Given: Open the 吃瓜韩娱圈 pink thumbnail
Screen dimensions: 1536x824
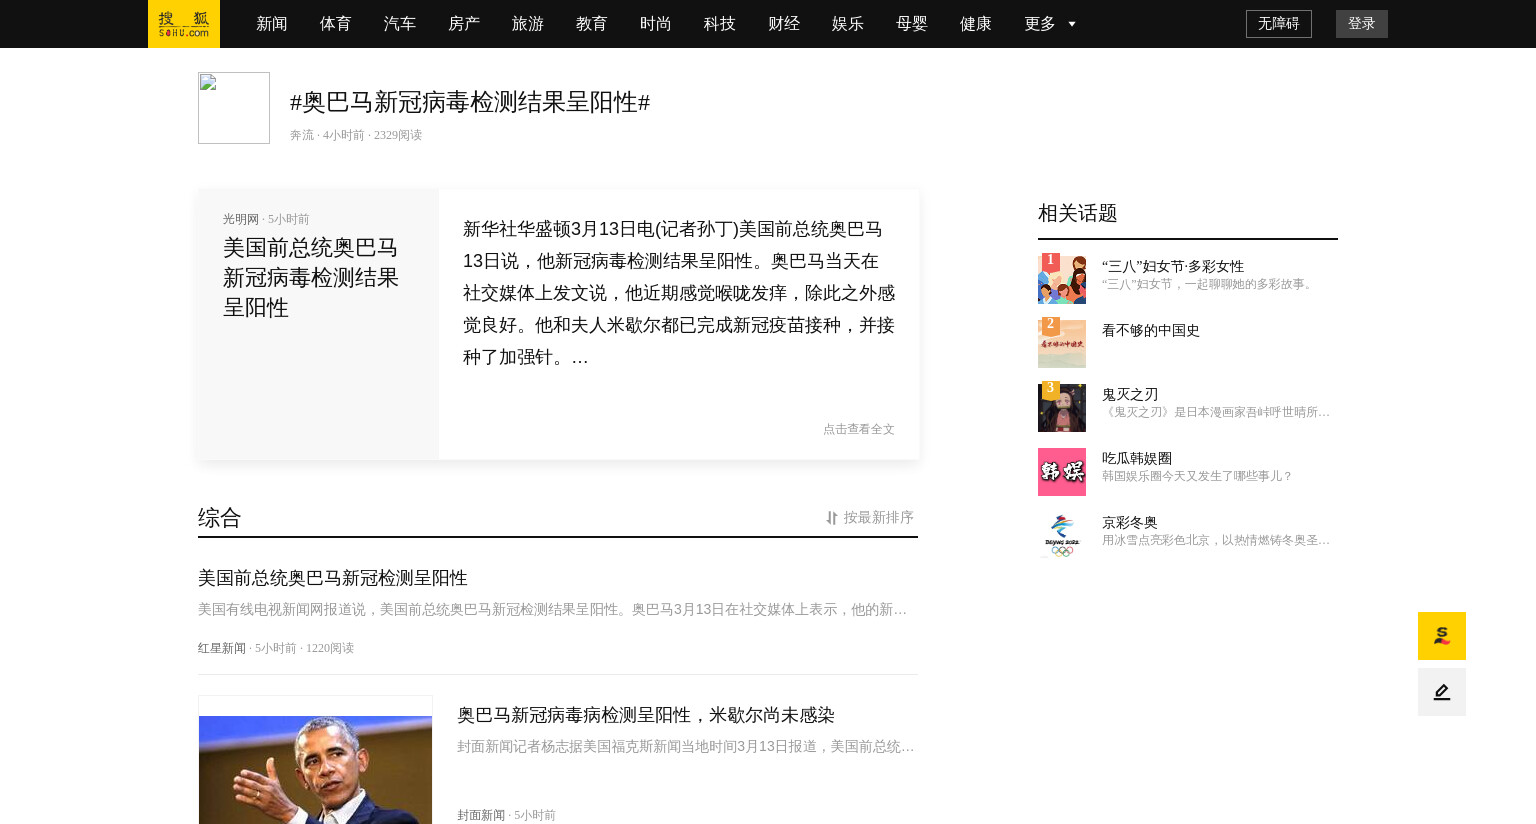Looking at the screenshot, I should pos(1062,471).
